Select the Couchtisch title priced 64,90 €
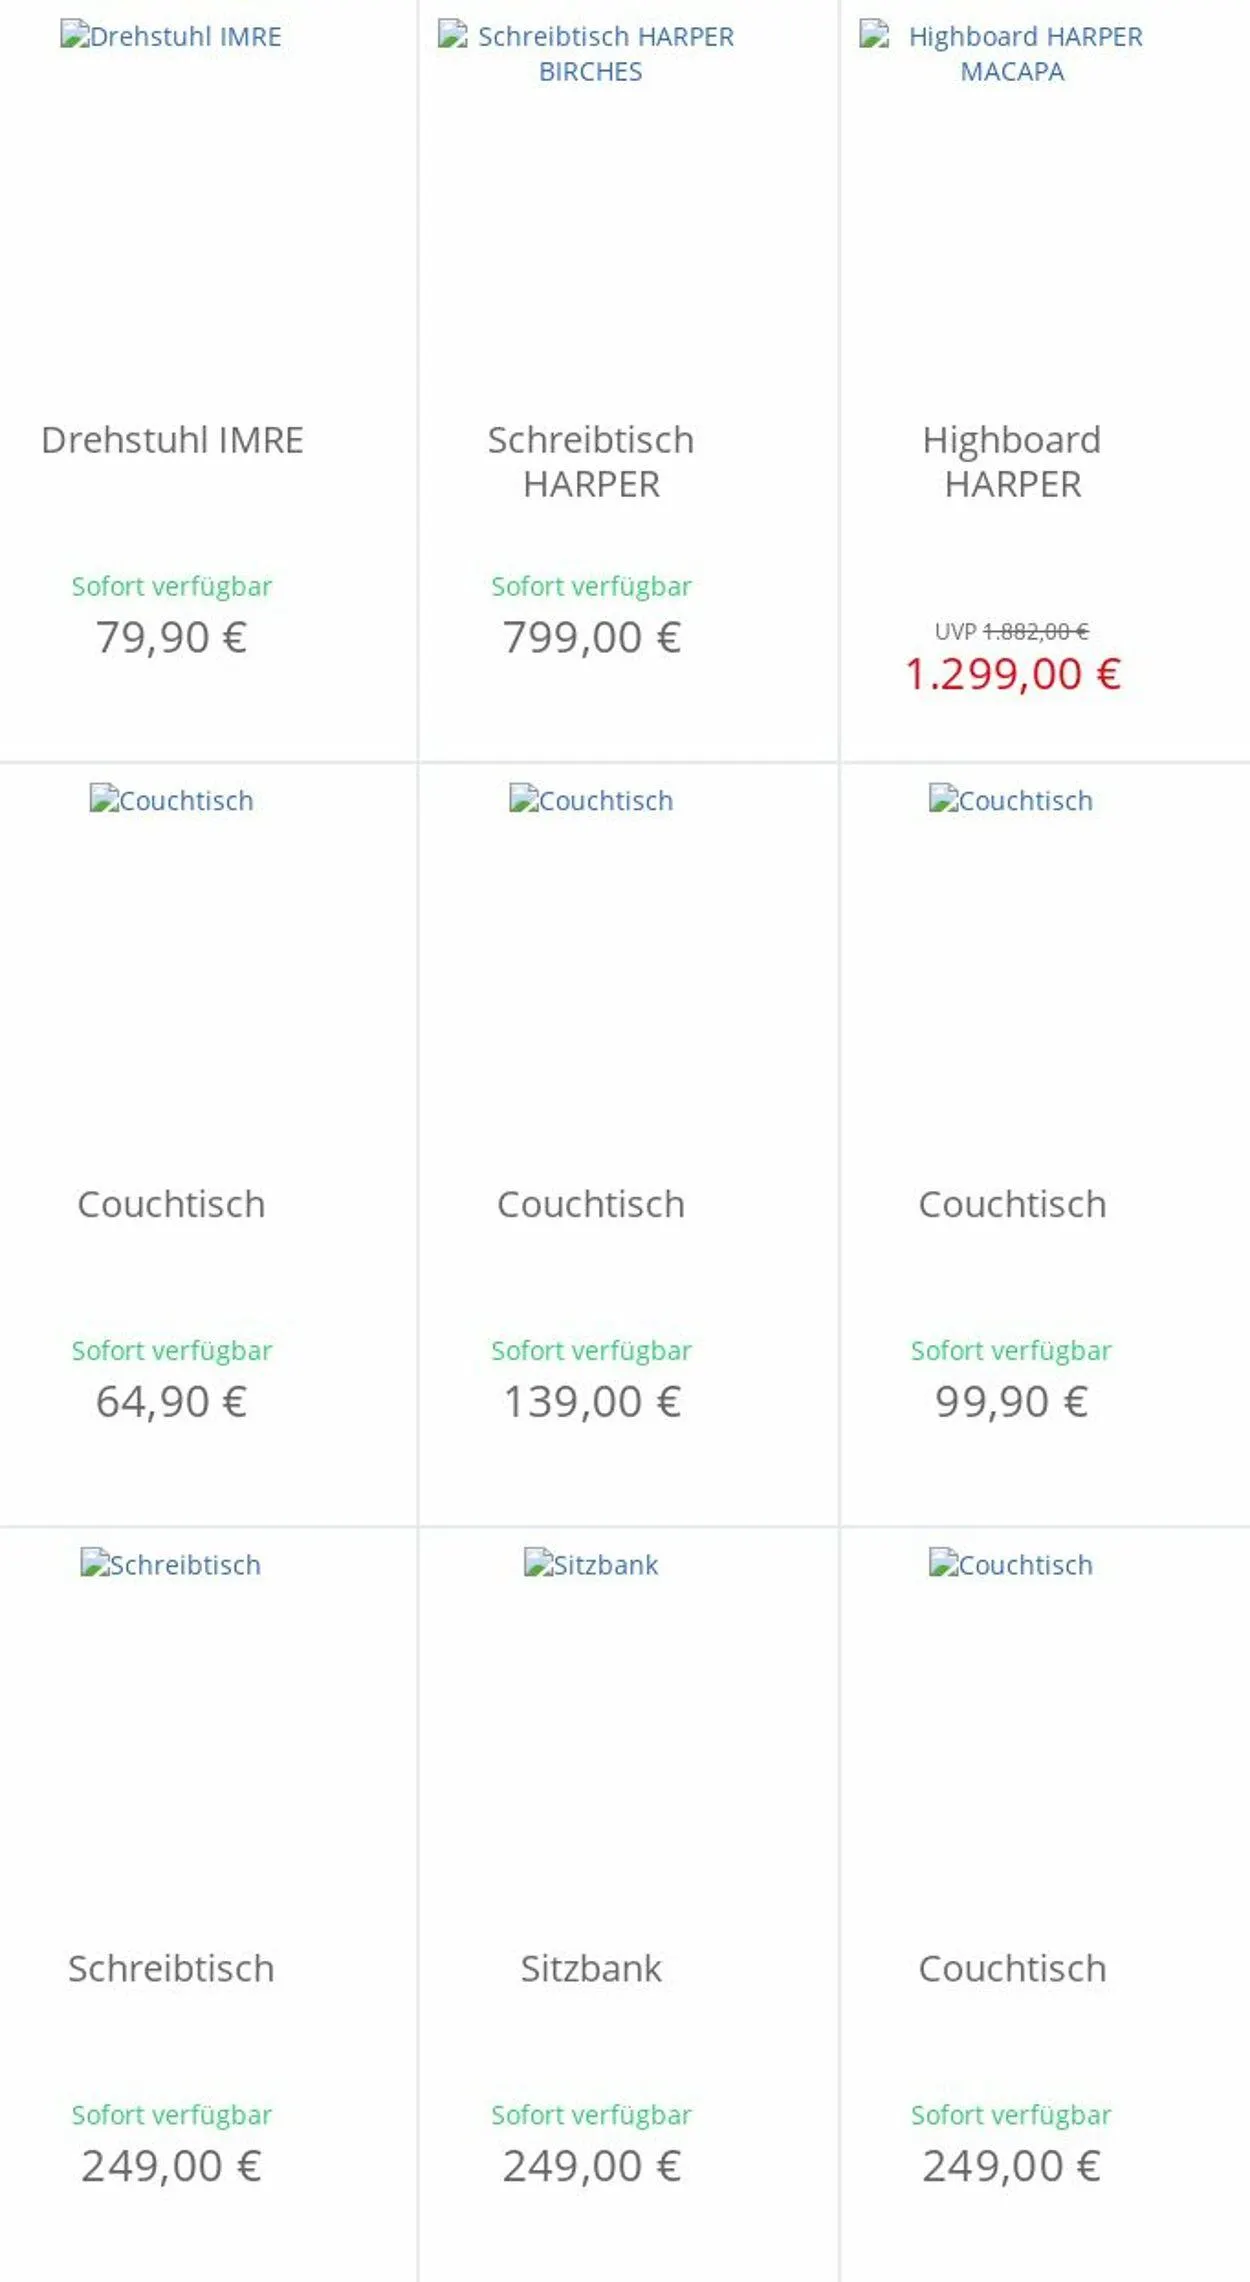1250x2282 pixels. pyautogui.click(x=171, y=1205)
